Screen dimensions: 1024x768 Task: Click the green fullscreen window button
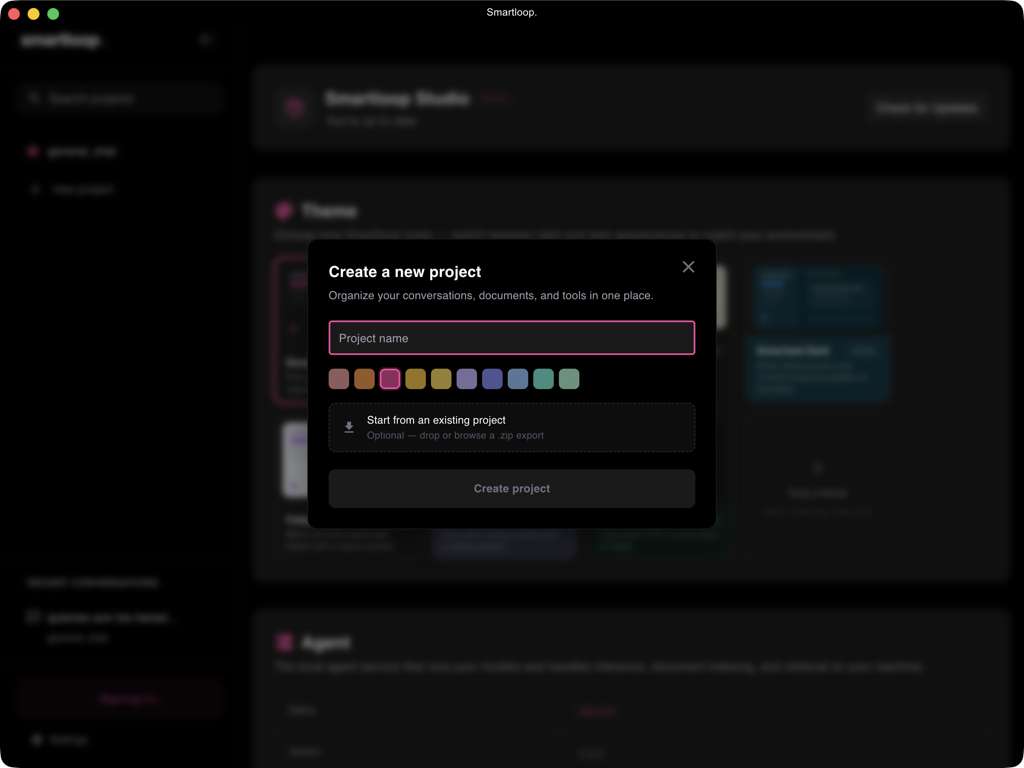pyautogui.click(x=54, y=14)
